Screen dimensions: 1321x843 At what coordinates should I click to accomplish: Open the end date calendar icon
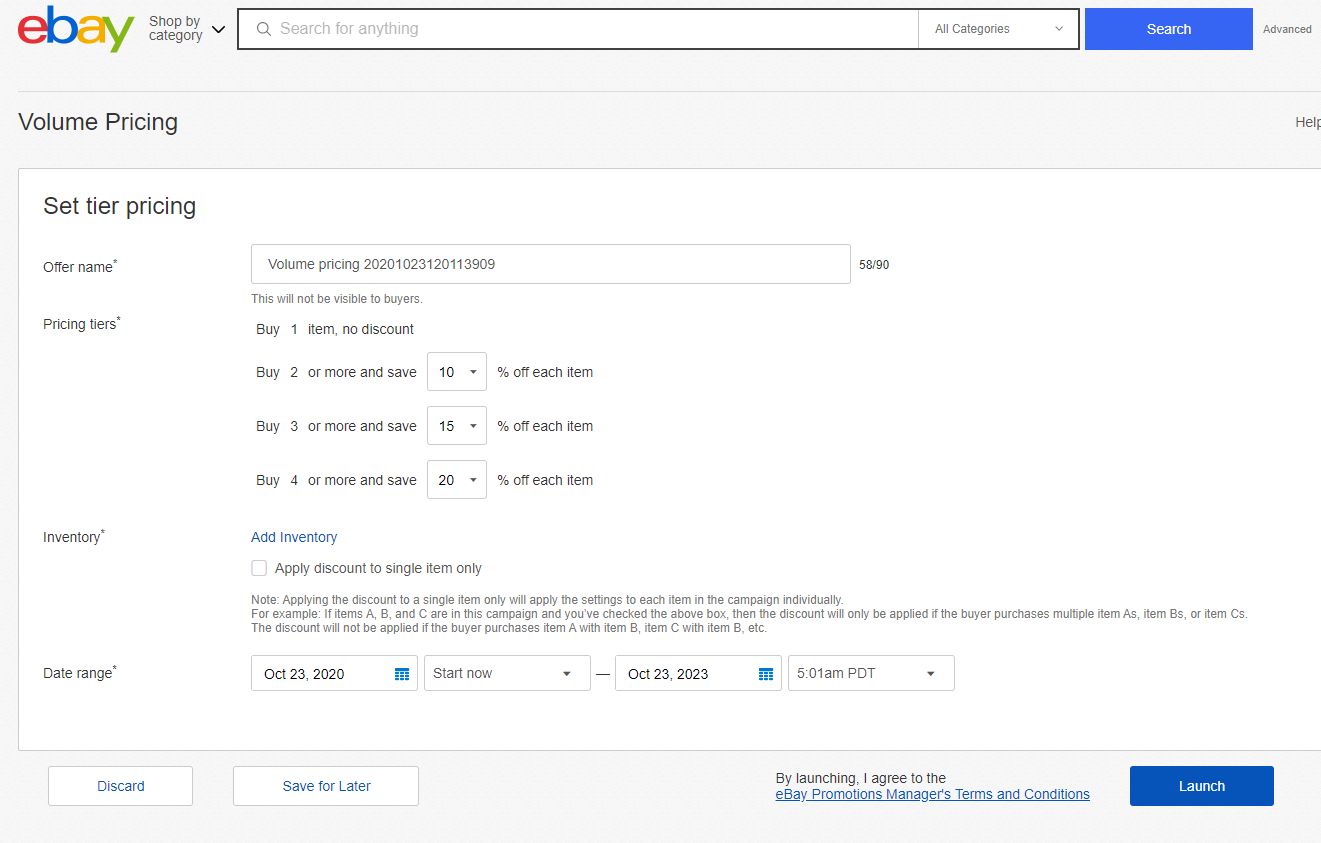tap(766, 674)
